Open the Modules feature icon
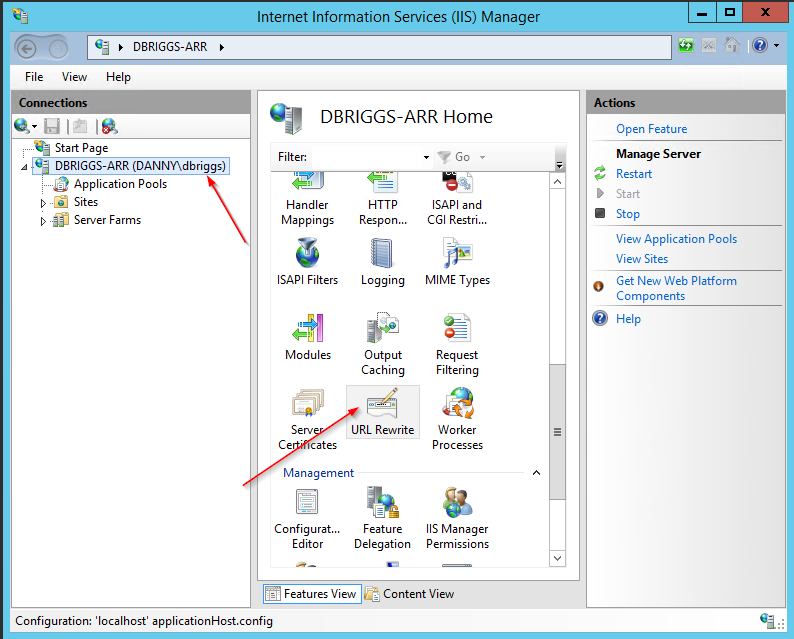794x639 pixels. coord(307,337)
